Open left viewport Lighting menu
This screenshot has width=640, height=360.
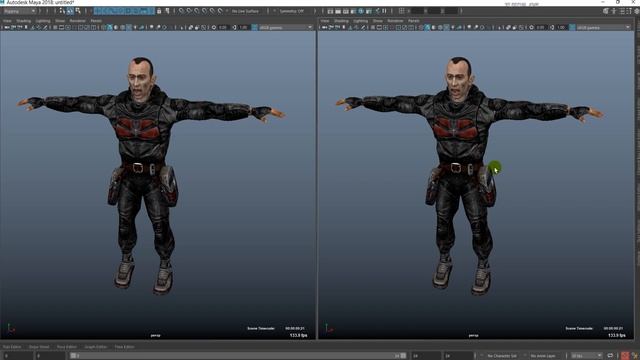43,21
